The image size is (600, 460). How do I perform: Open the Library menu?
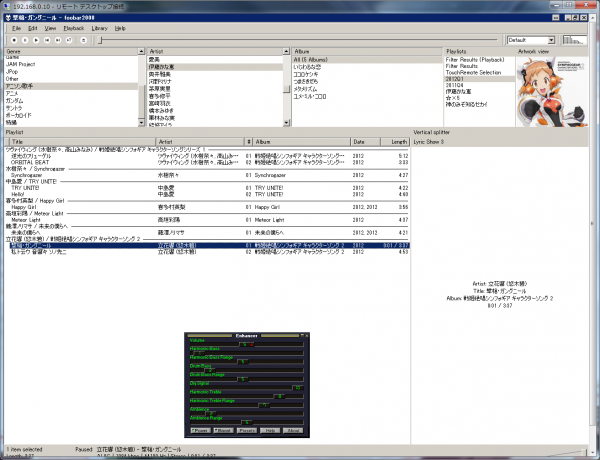pyautogui.click(x=99, y=28)
